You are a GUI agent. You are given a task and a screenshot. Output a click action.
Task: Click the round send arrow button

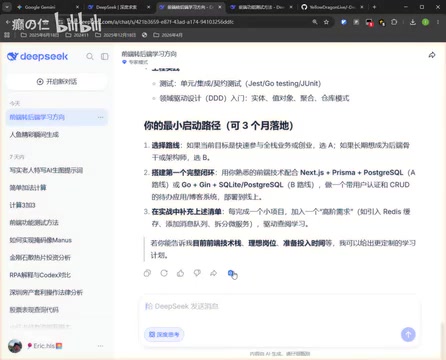(408, 334)
